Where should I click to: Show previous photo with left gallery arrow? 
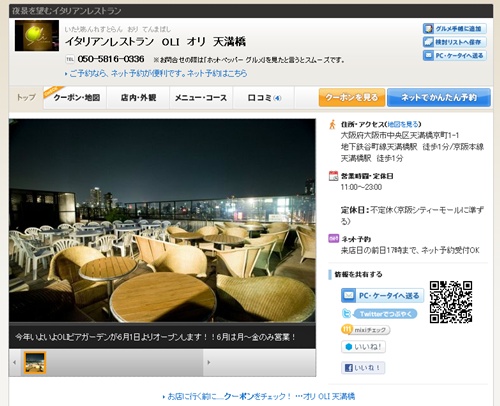[15, 362]
